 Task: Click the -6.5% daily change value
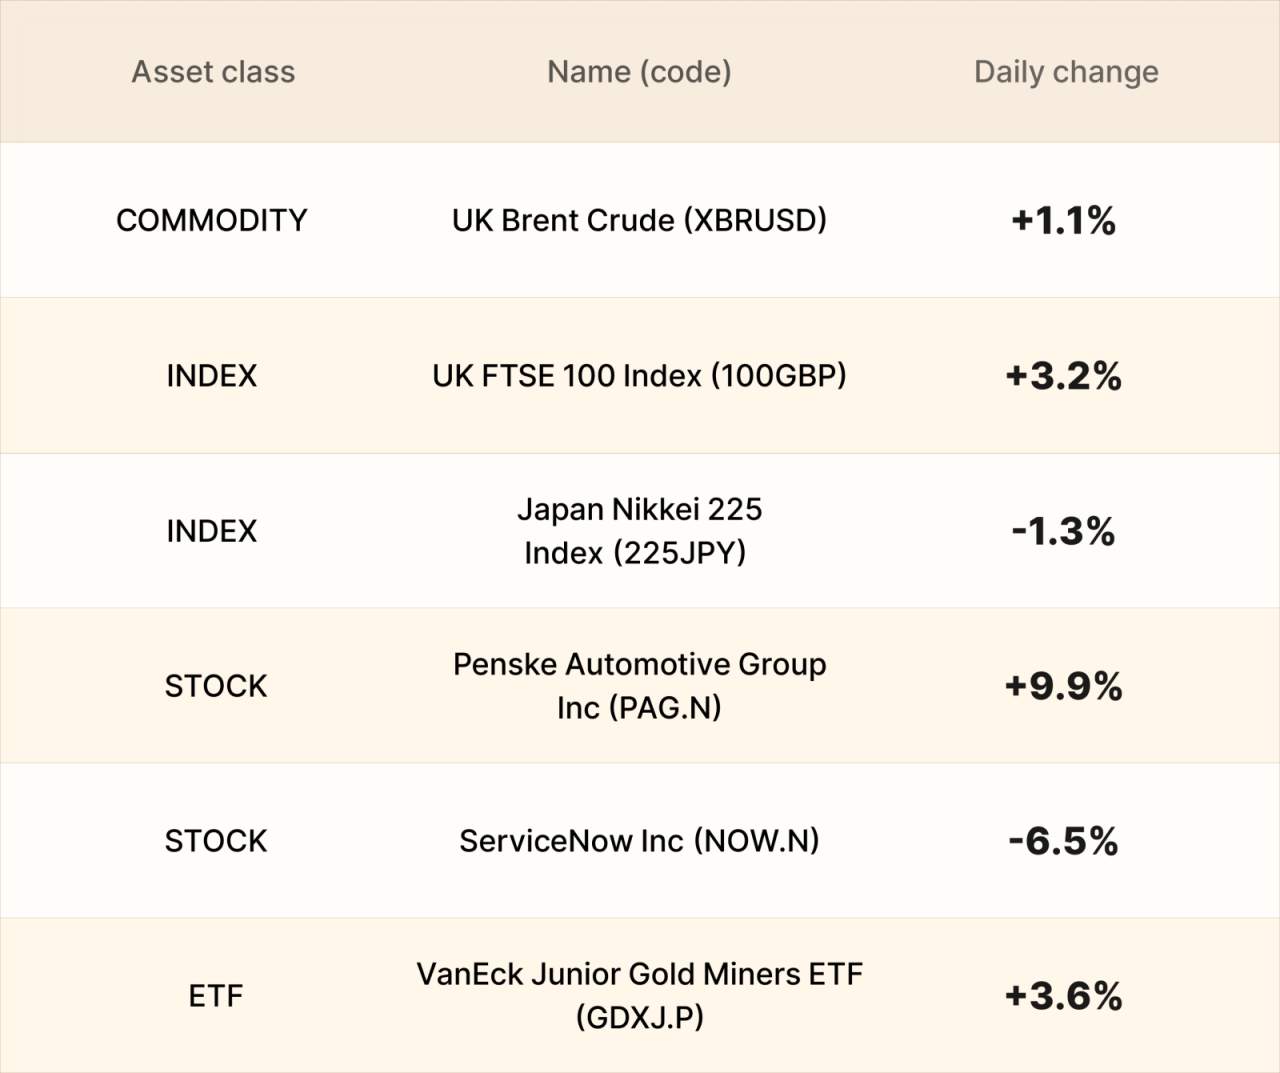click(x=1063, y=841)
